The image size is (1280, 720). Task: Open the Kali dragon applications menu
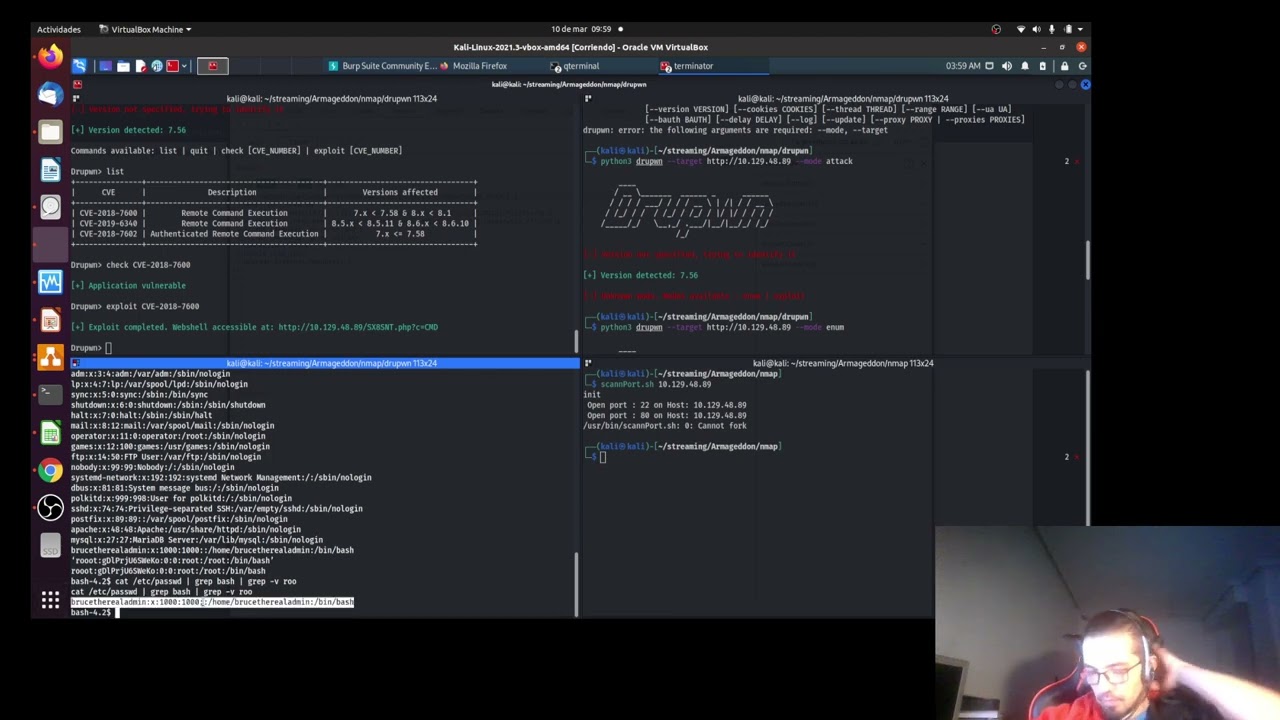(79, 66)
